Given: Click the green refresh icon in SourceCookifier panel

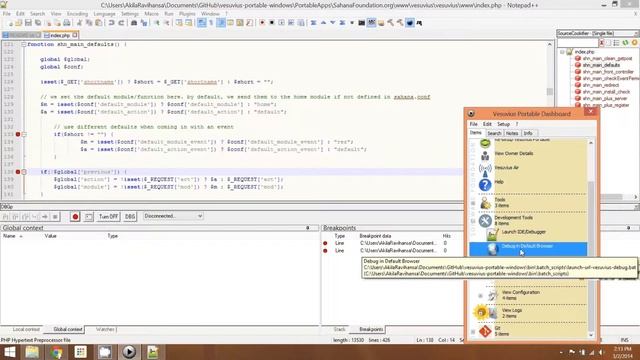Looking at the screenshot, I should click(x=625, y=42).
